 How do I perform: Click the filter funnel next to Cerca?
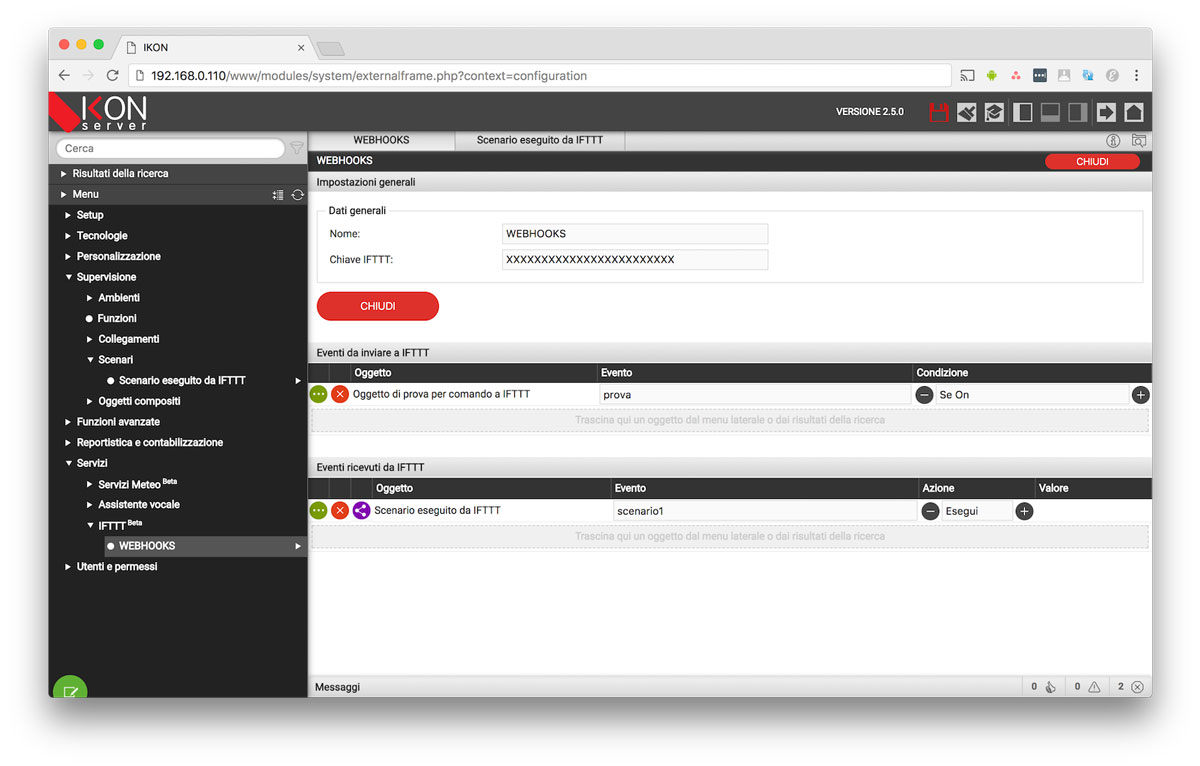coord(296,148)
